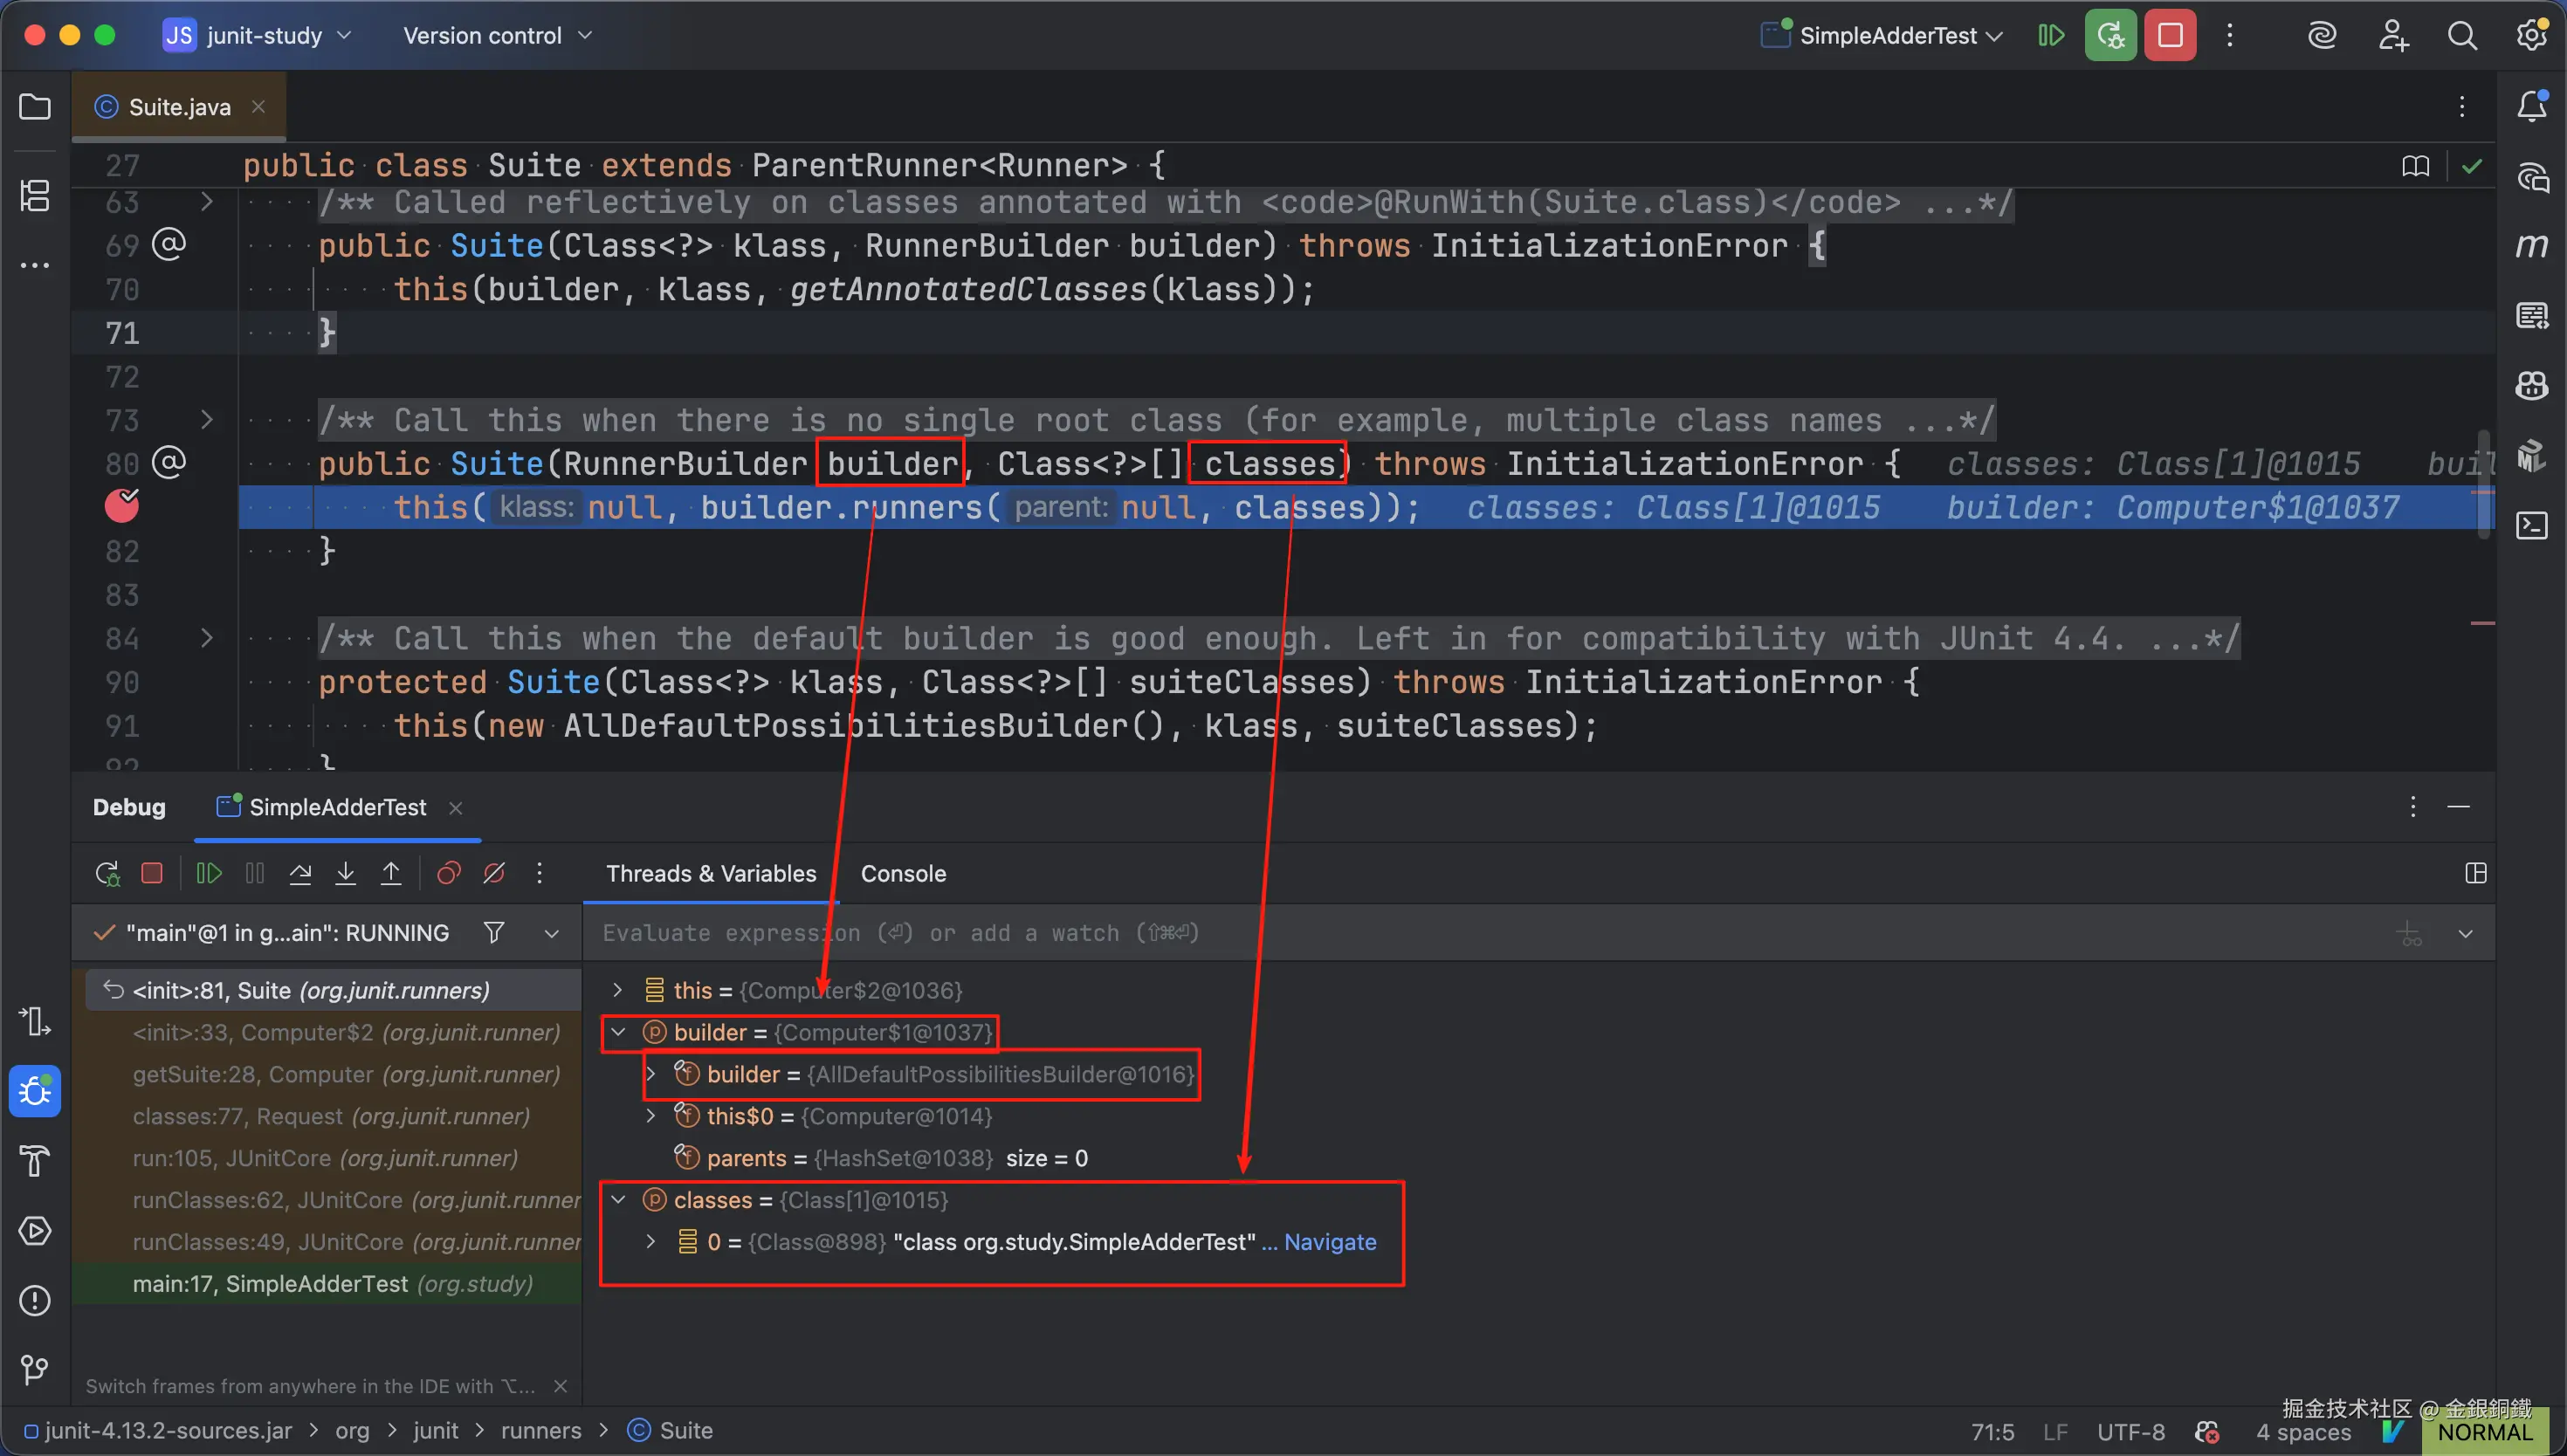The width and height of the screenshot is (2567, 1456).
Task: Click the Step Into debug icon
Action: 345,873
